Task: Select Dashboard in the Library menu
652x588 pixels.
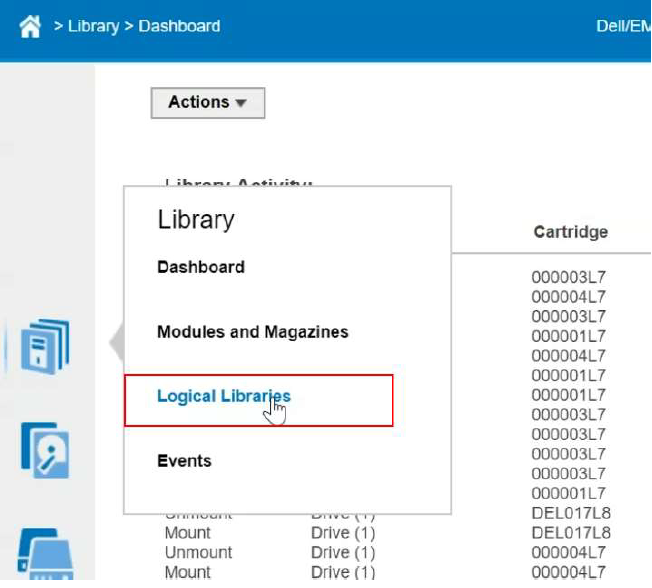Action: [x=201, y=267]
